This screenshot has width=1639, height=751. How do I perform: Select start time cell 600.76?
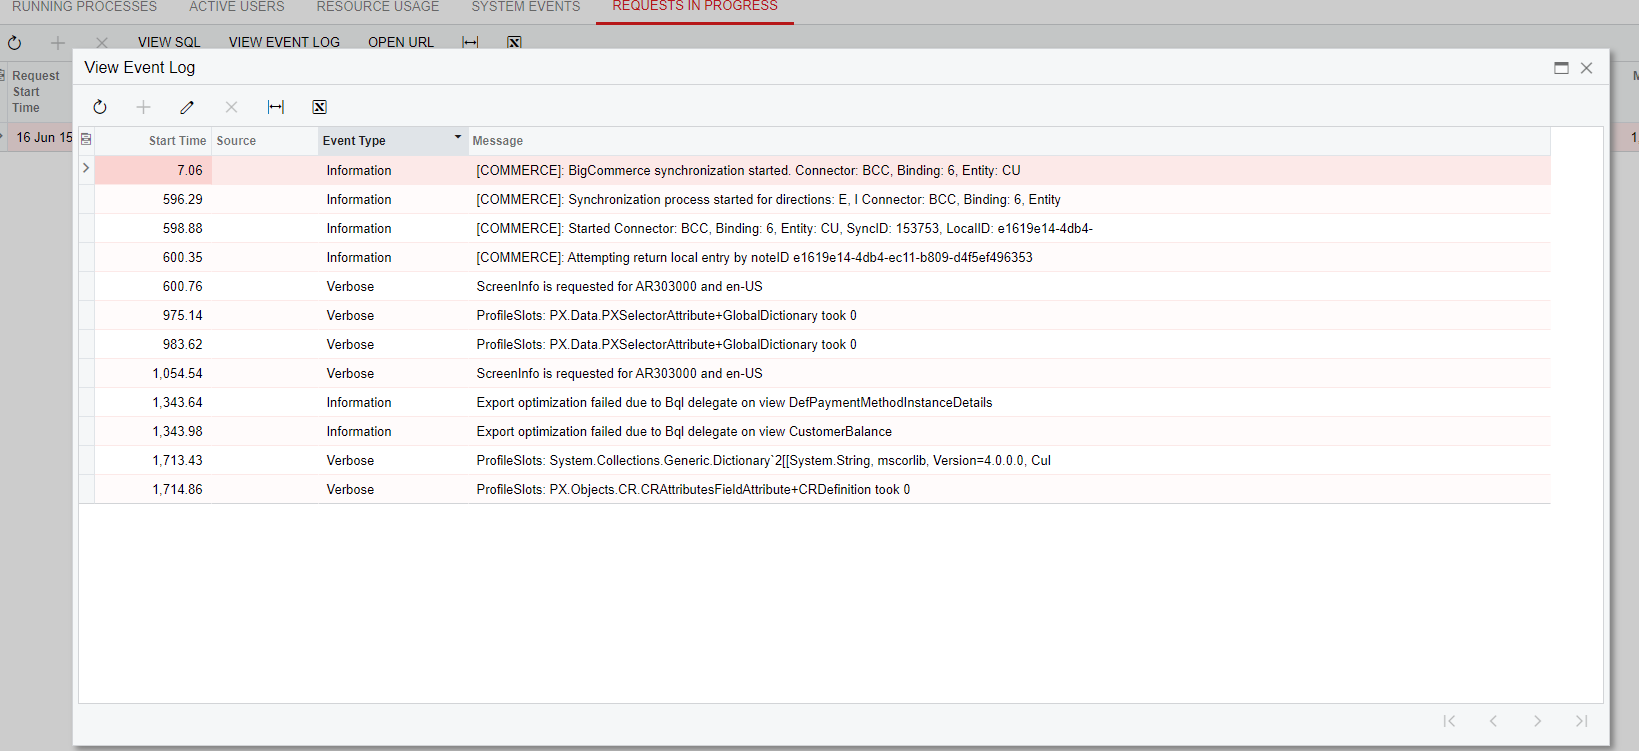tap(153, 287)
